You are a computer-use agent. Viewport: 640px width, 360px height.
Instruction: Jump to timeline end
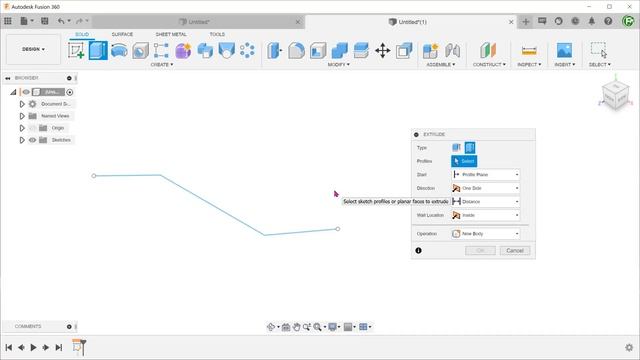coord(59,347)
